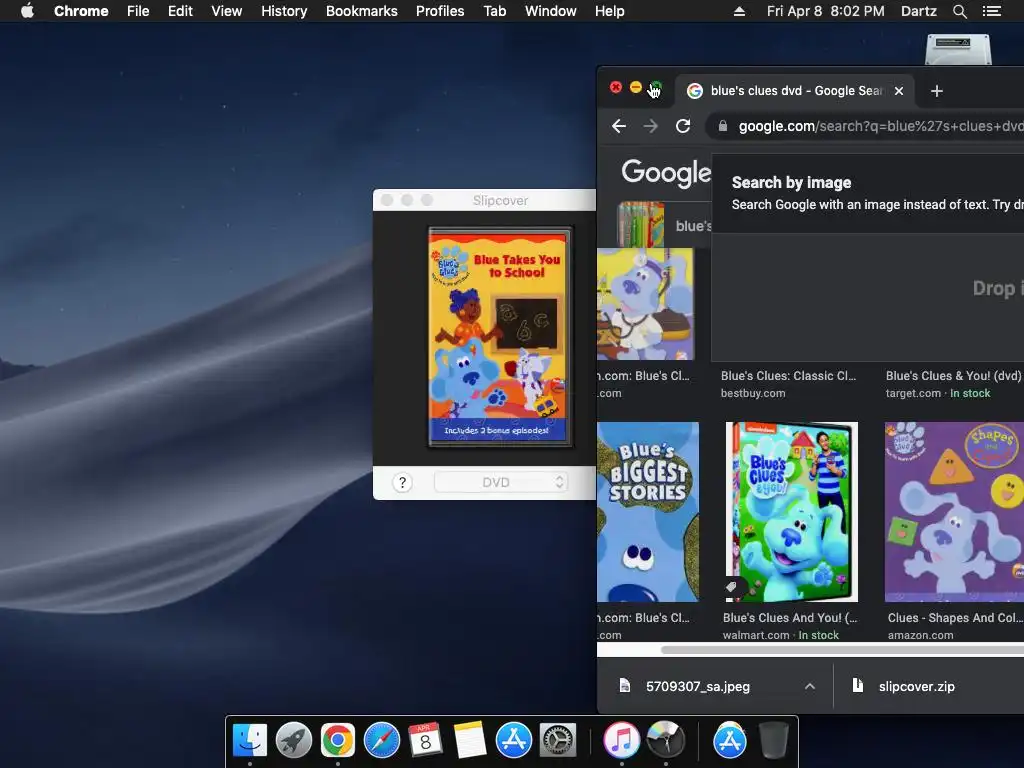Open the Trash in the Dock
The width and height of the screenshot is (1024, 768).
pos(774,740)
